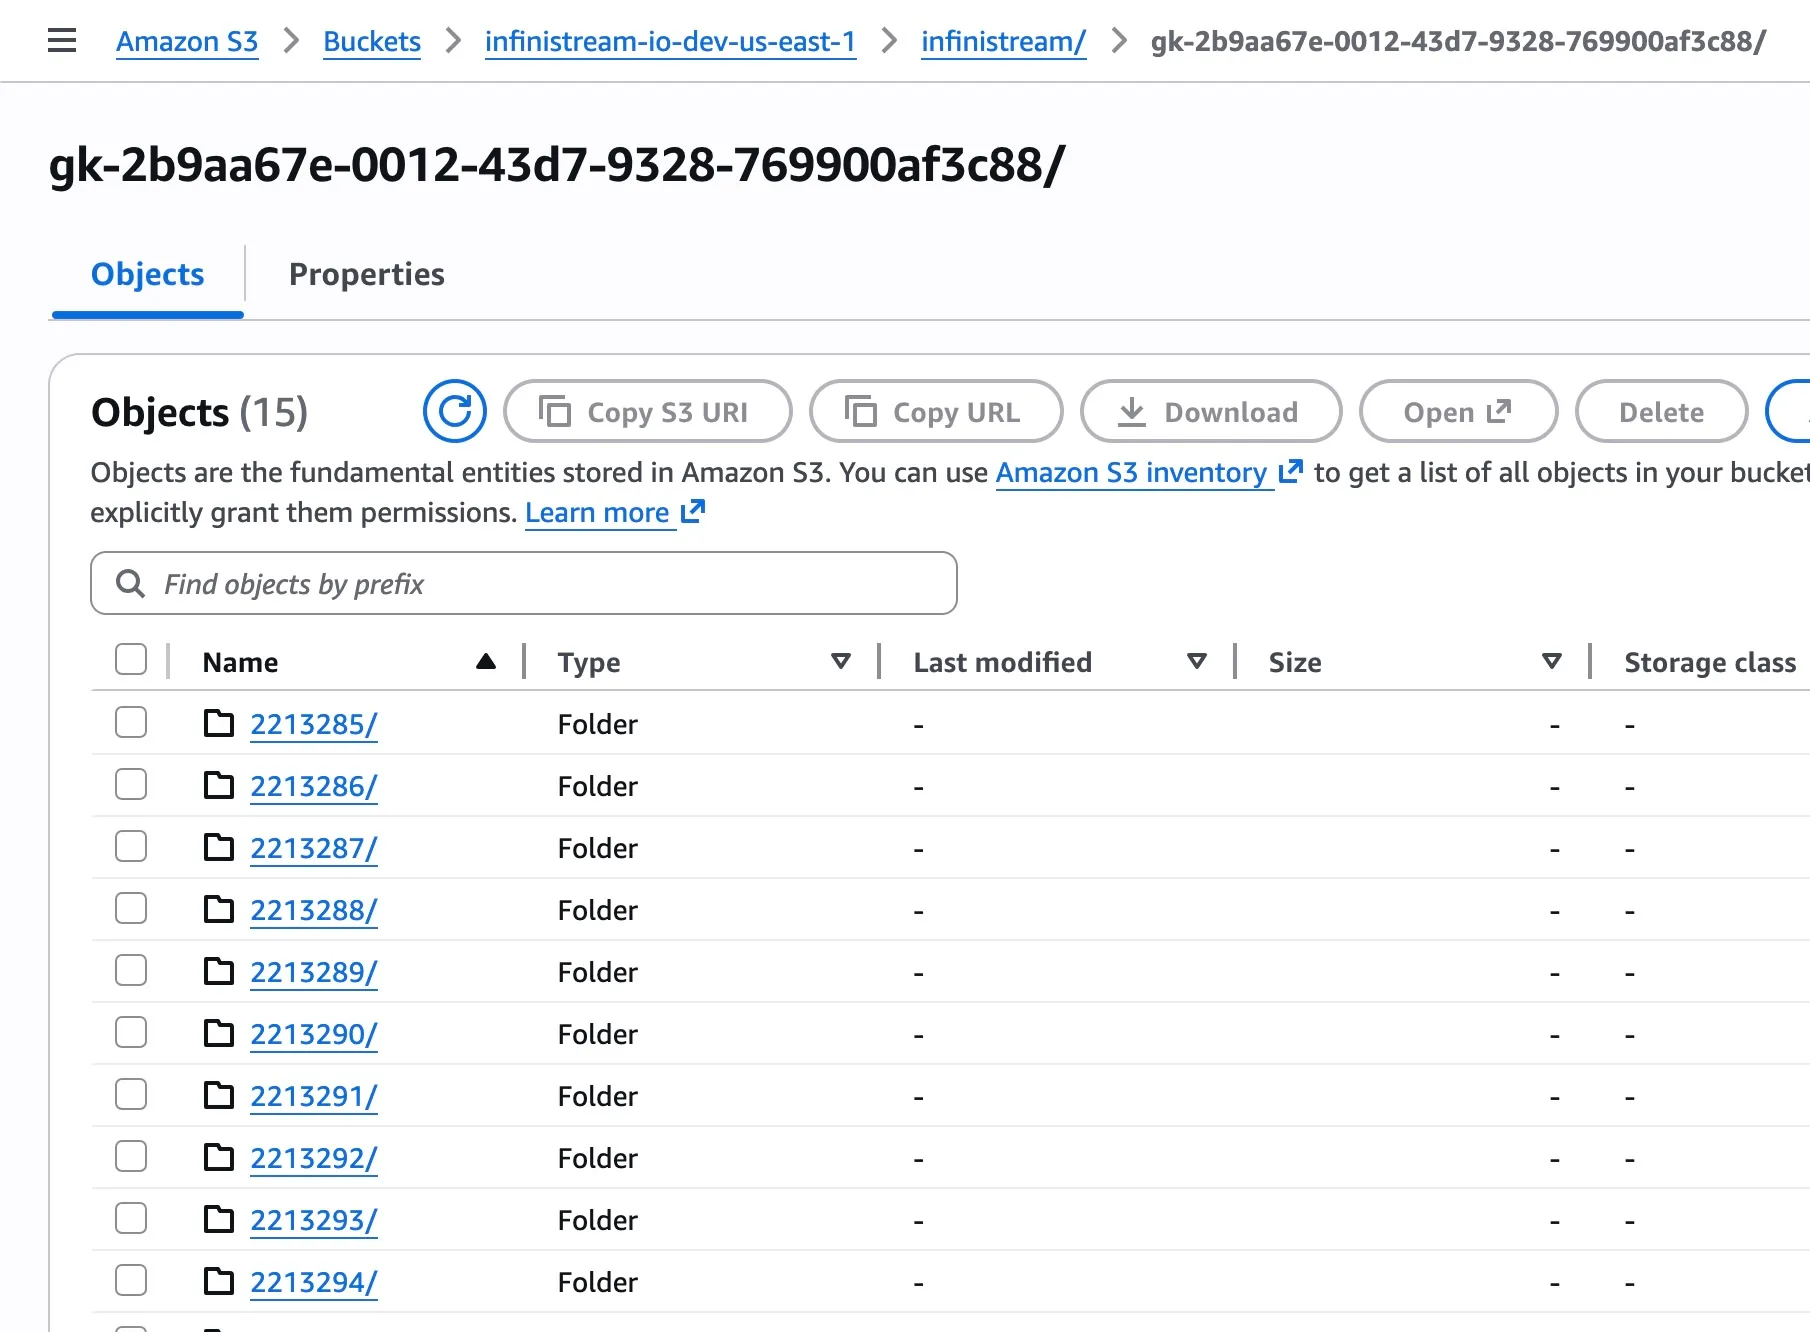Image resolution: width=1810 pixels, height=1332 pixels.
Task: Click the folder icon for 2213289/
Action: click(219, 971)
